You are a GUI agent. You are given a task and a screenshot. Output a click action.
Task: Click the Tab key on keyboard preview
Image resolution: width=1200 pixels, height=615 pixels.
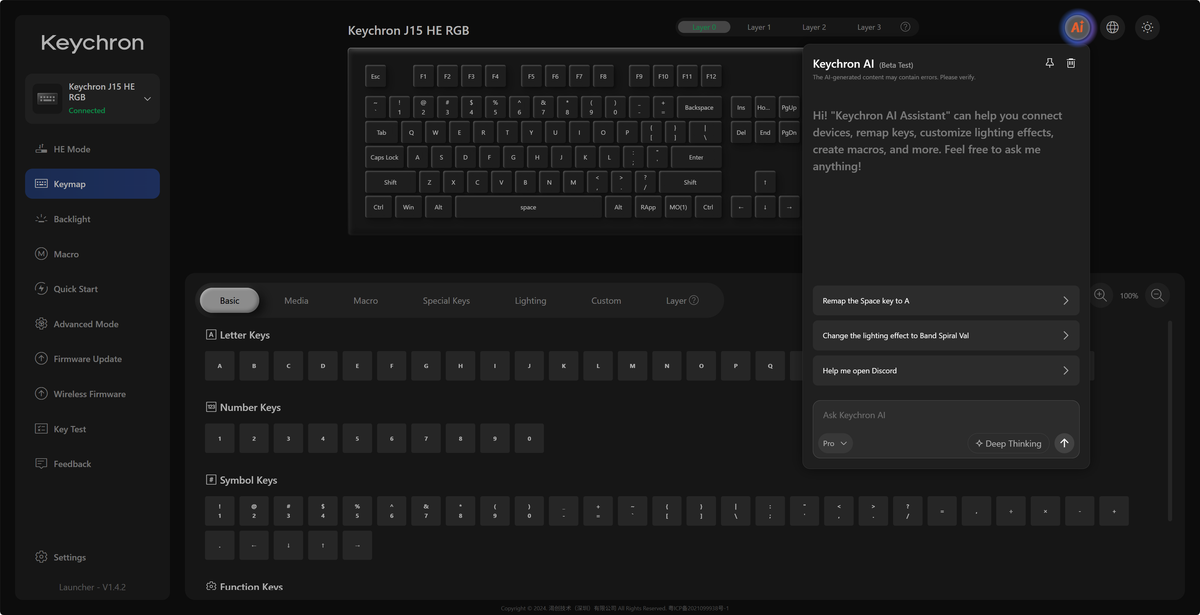click(381, 132)
